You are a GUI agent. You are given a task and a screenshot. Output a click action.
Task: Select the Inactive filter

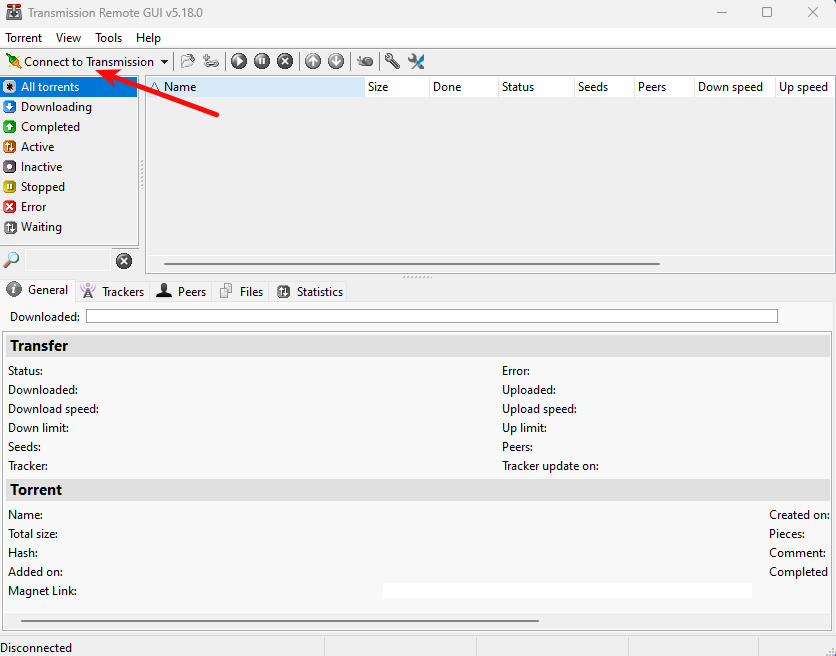coord(69,167)
